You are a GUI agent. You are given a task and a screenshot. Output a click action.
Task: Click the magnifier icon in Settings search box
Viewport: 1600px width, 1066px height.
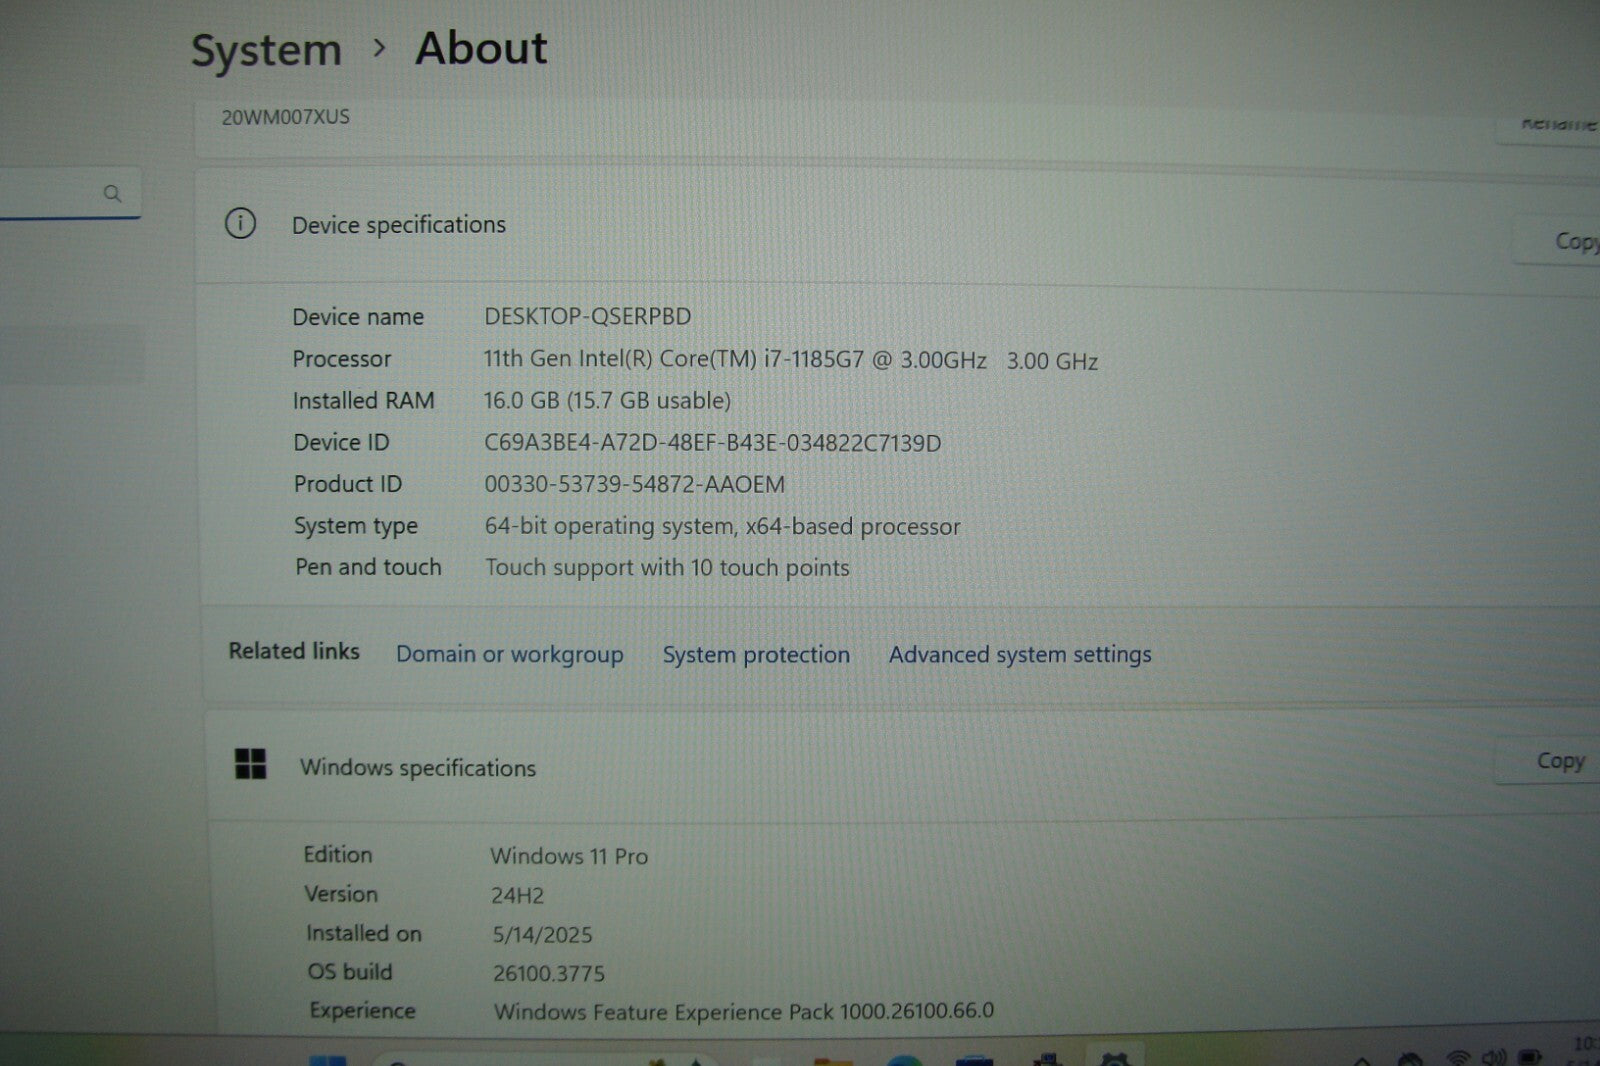pos(112,193)
